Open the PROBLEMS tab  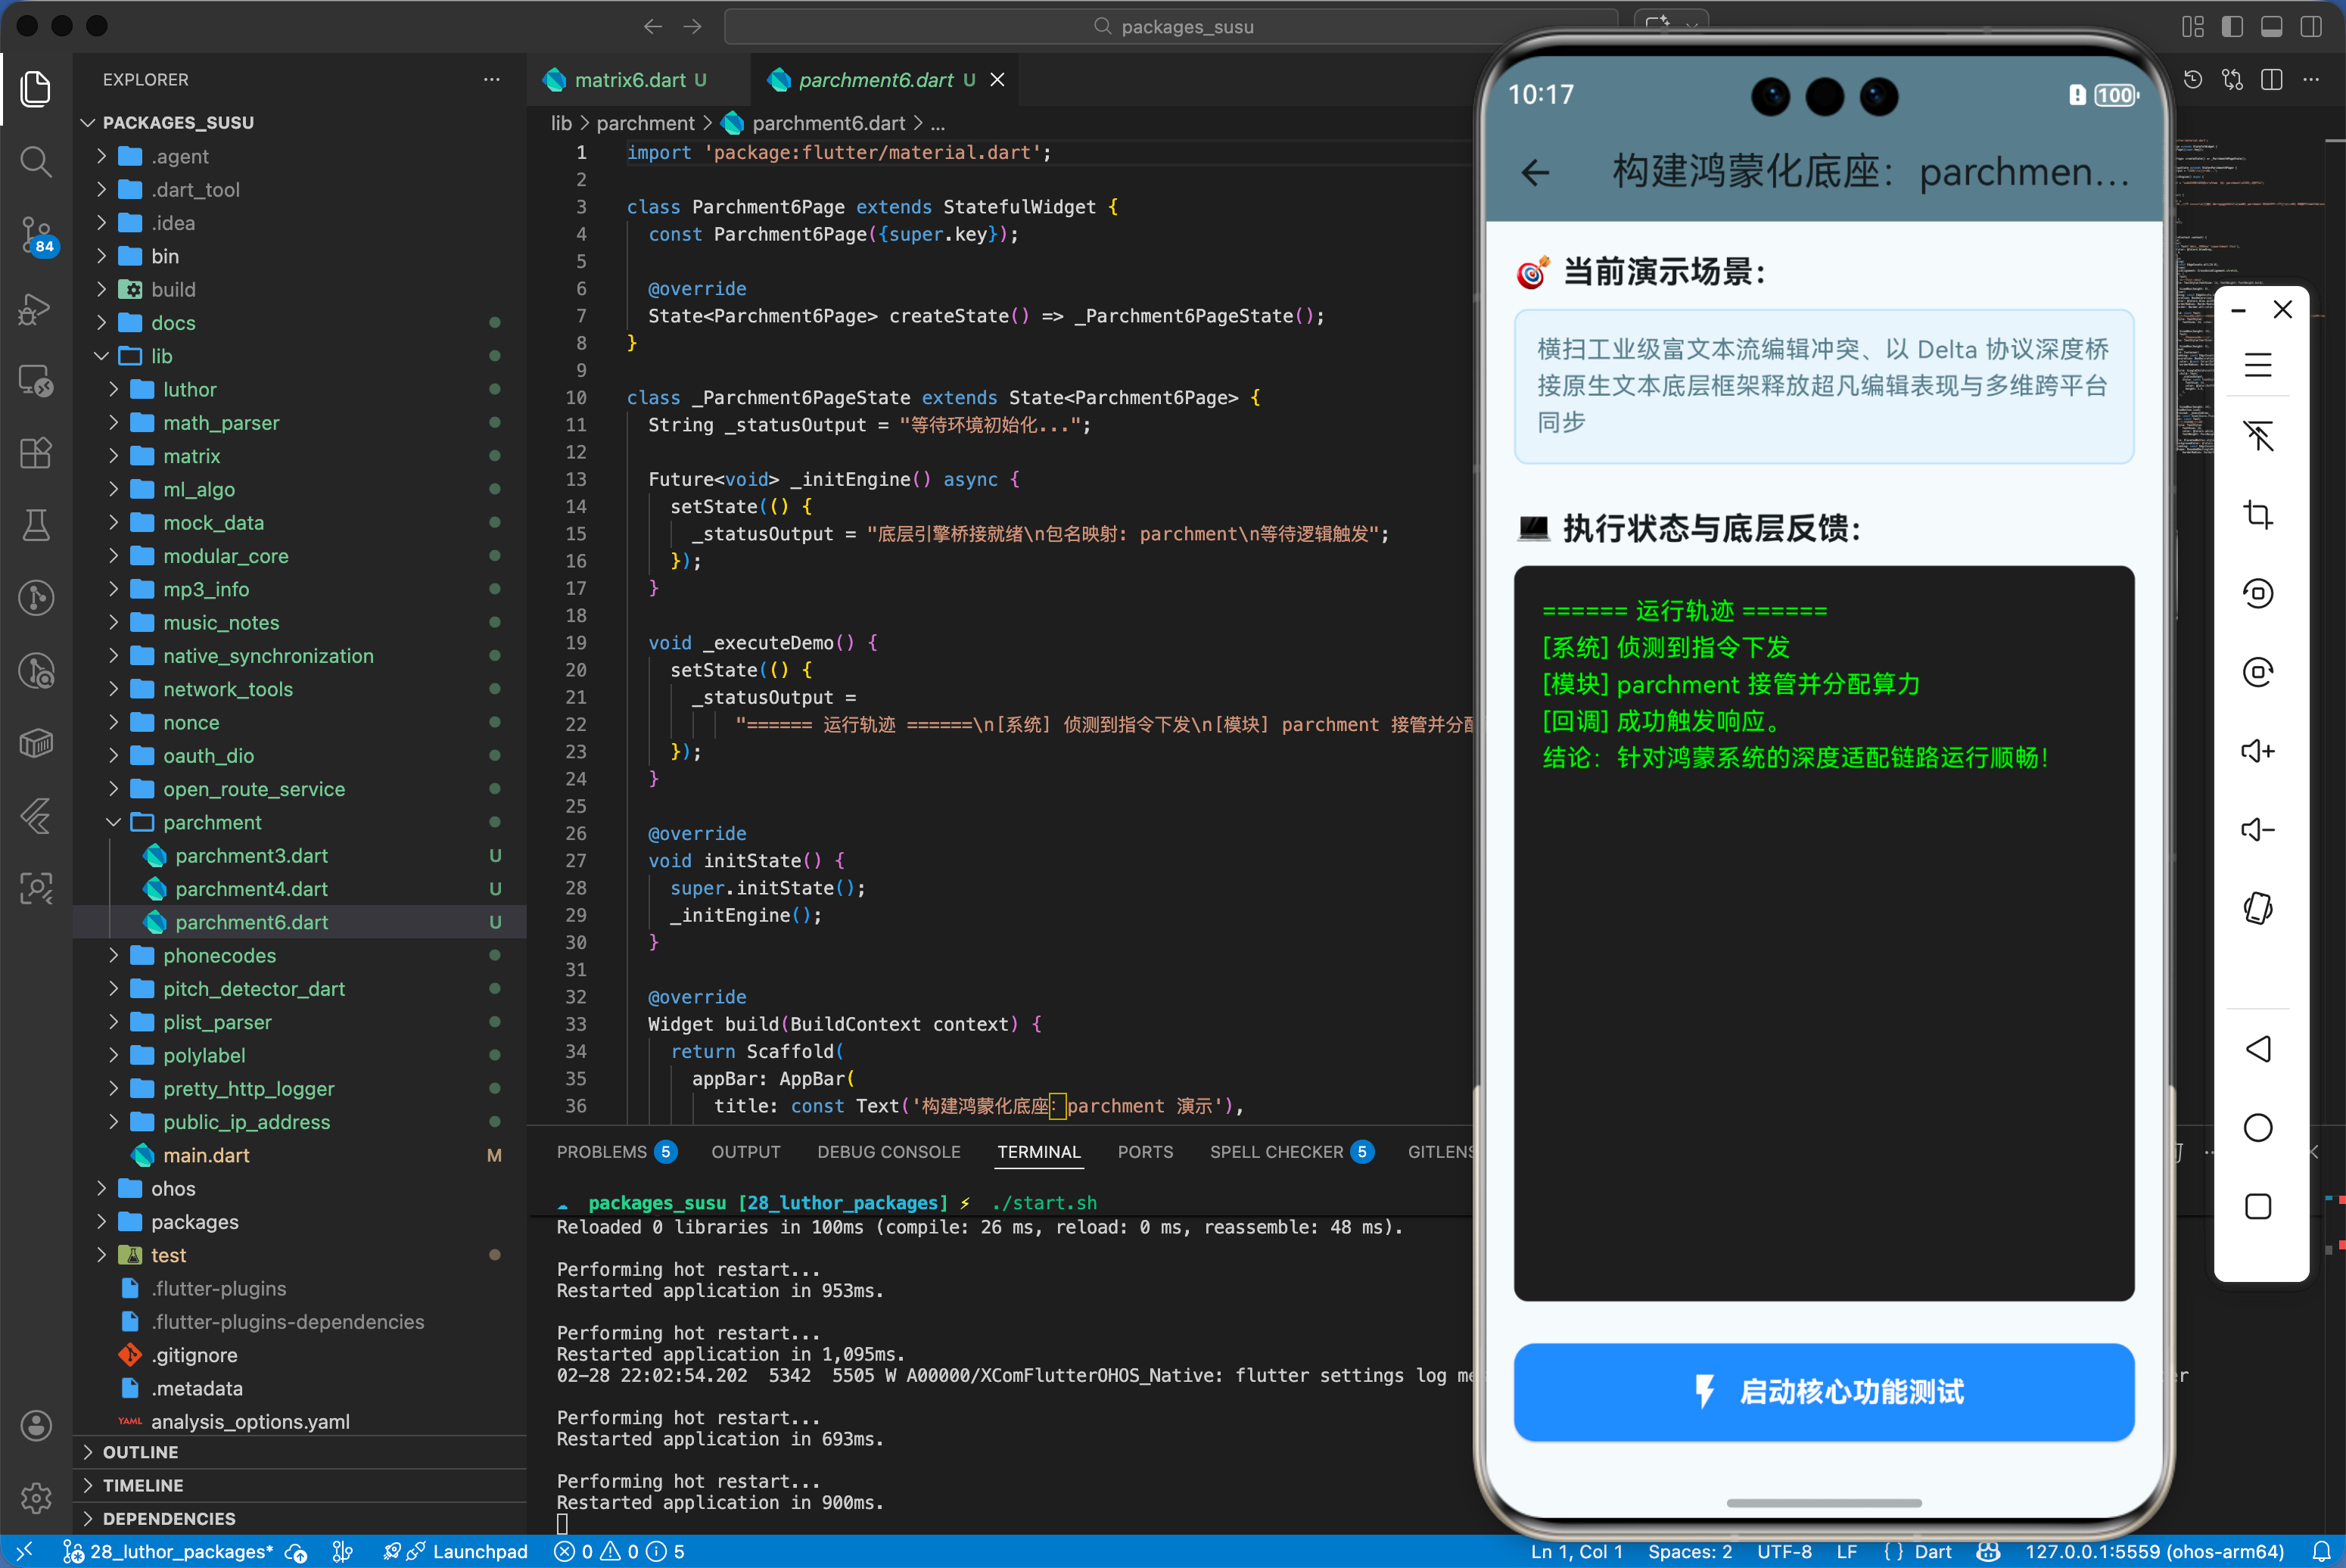[x=605, y=1151]
